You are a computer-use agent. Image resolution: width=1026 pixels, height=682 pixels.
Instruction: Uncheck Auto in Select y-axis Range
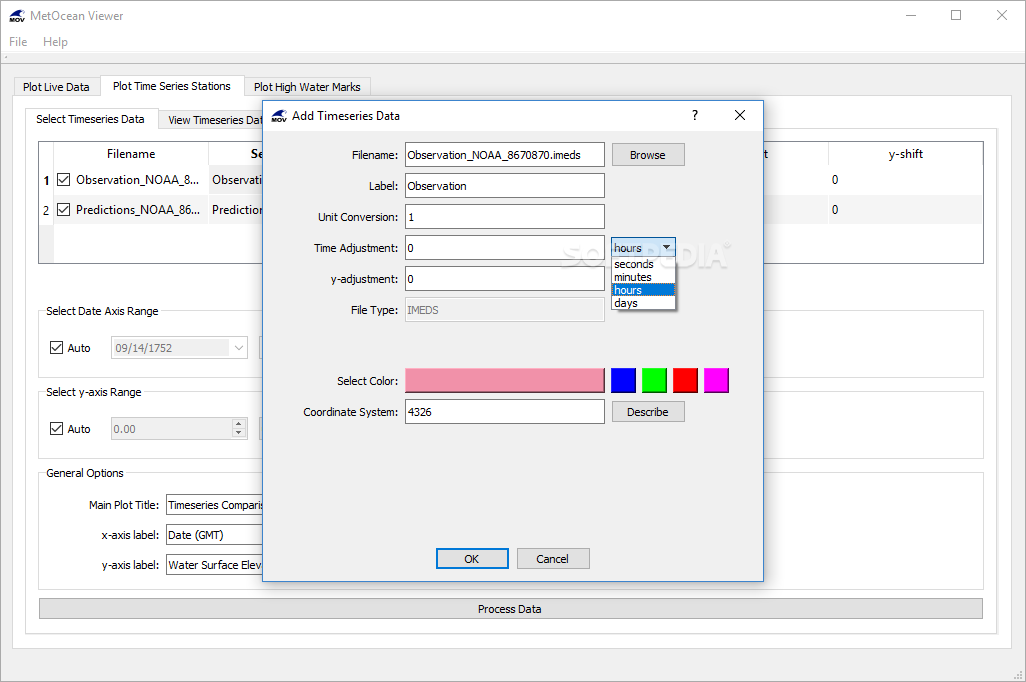pyautogui.click(x=57, y=429)
